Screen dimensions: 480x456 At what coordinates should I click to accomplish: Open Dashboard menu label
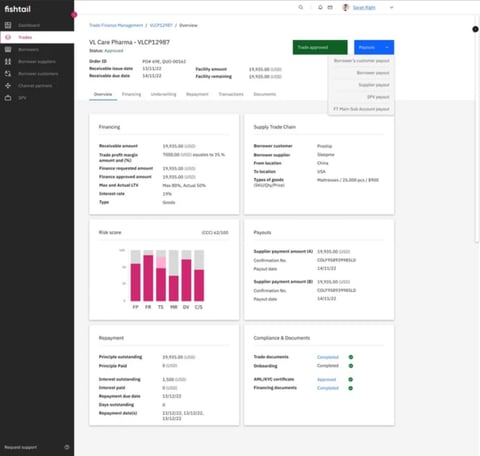tap(29, 25)
